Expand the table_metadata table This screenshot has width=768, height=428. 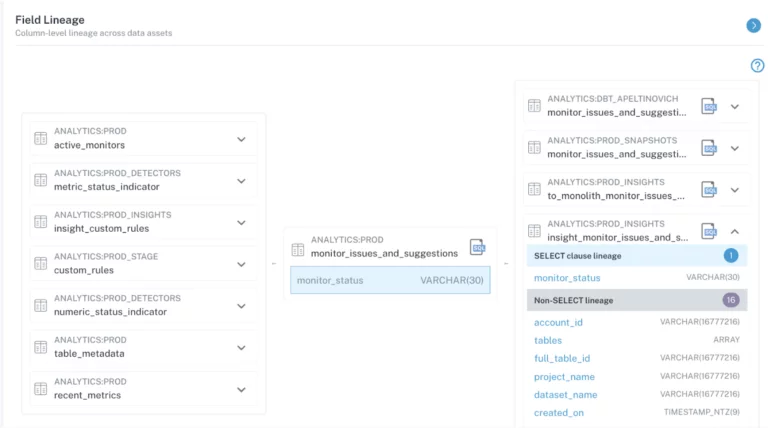coord(241,348)
